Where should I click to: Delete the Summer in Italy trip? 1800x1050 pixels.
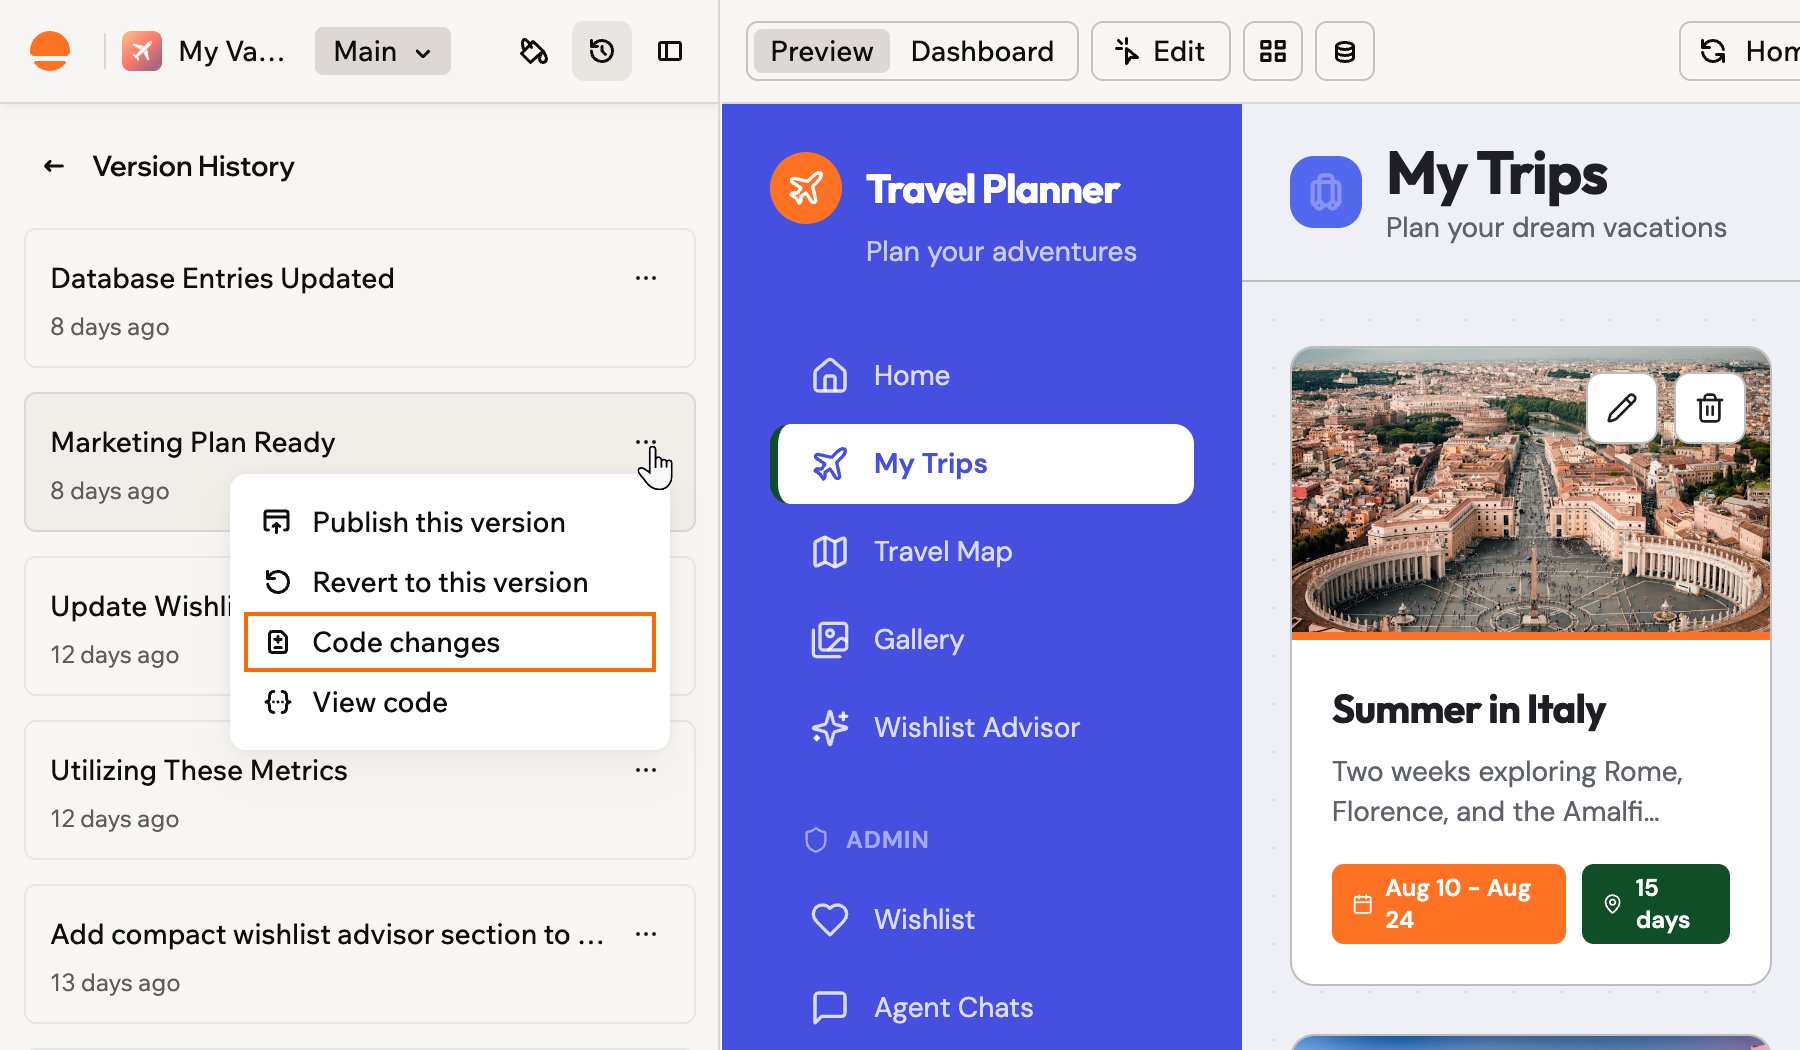coord(1710,408)
